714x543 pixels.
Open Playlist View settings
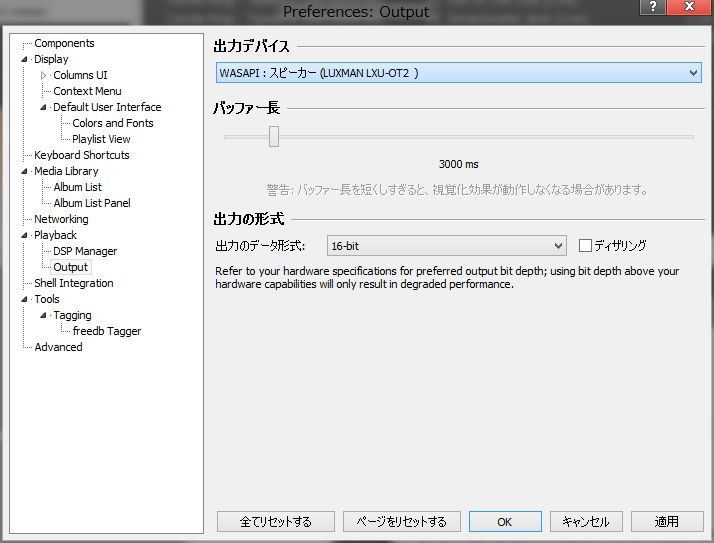tap(101, 139)
